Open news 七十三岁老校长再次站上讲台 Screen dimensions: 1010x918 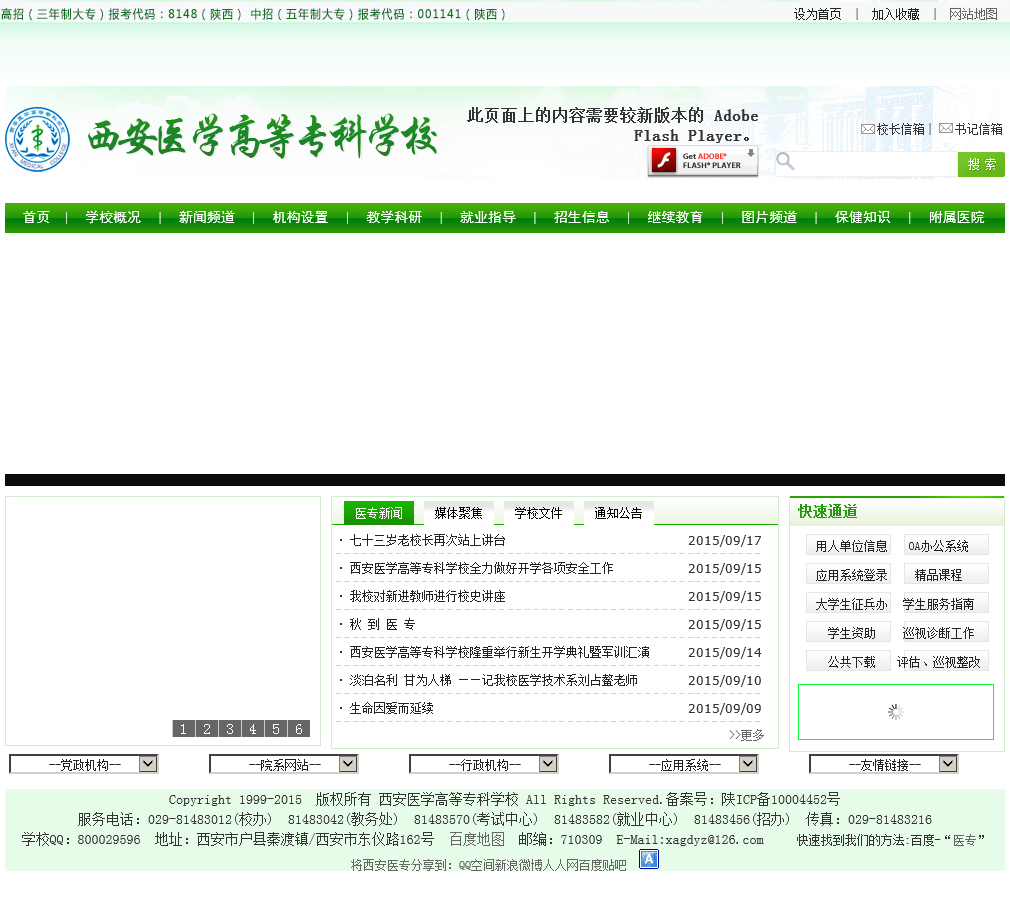pyautogui.click(x=428, y=540)
